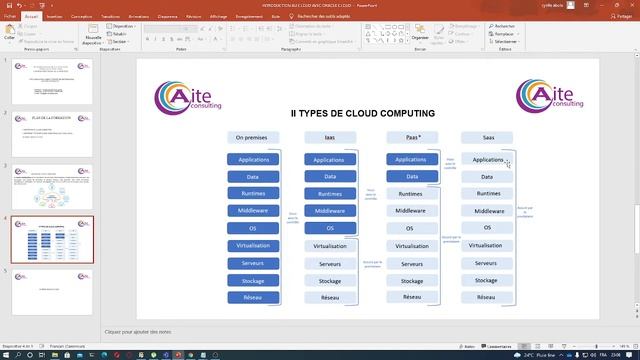The width and height of the screenshot is (640, 360).
Task: Select slide 2 Plan de la formation thumbnail
Action: (52, 134)
